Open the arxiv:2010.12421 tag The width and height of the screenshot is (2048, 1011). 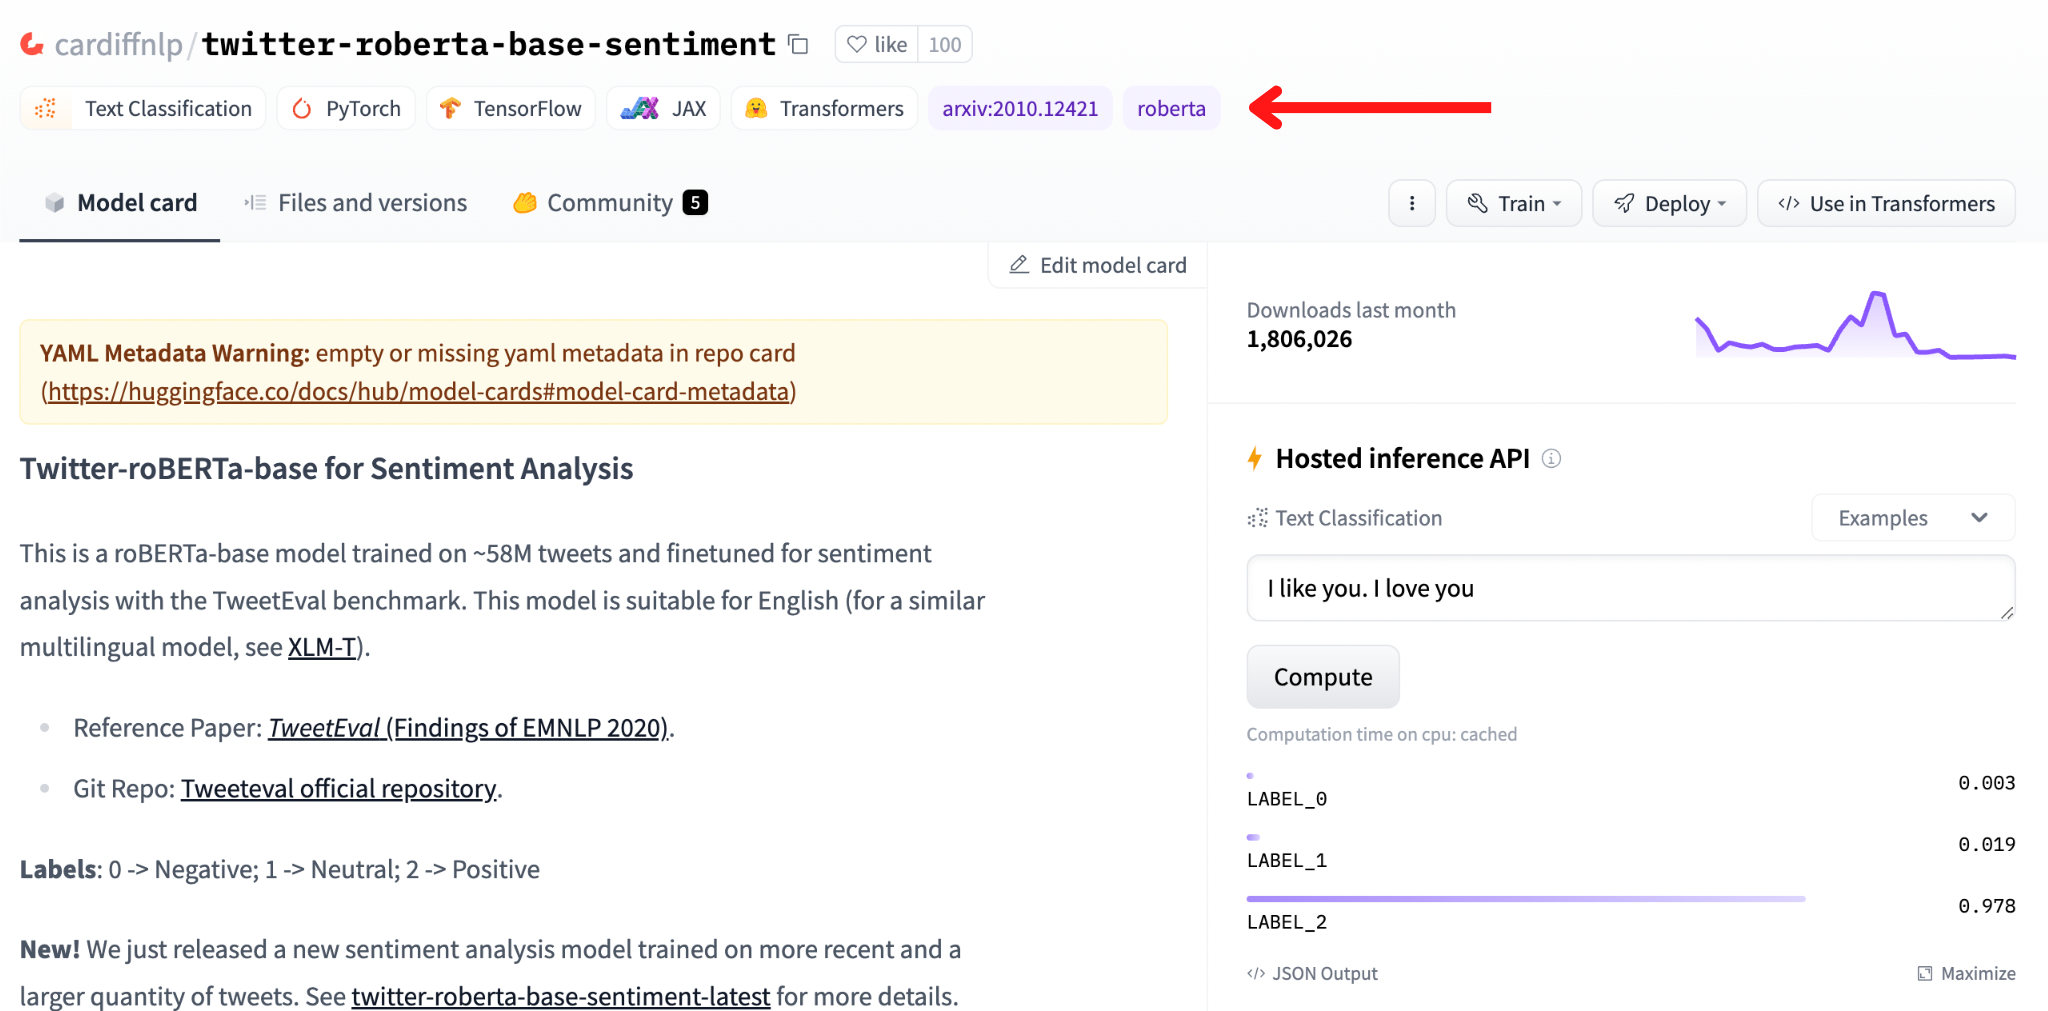[x=1020, y=108]
